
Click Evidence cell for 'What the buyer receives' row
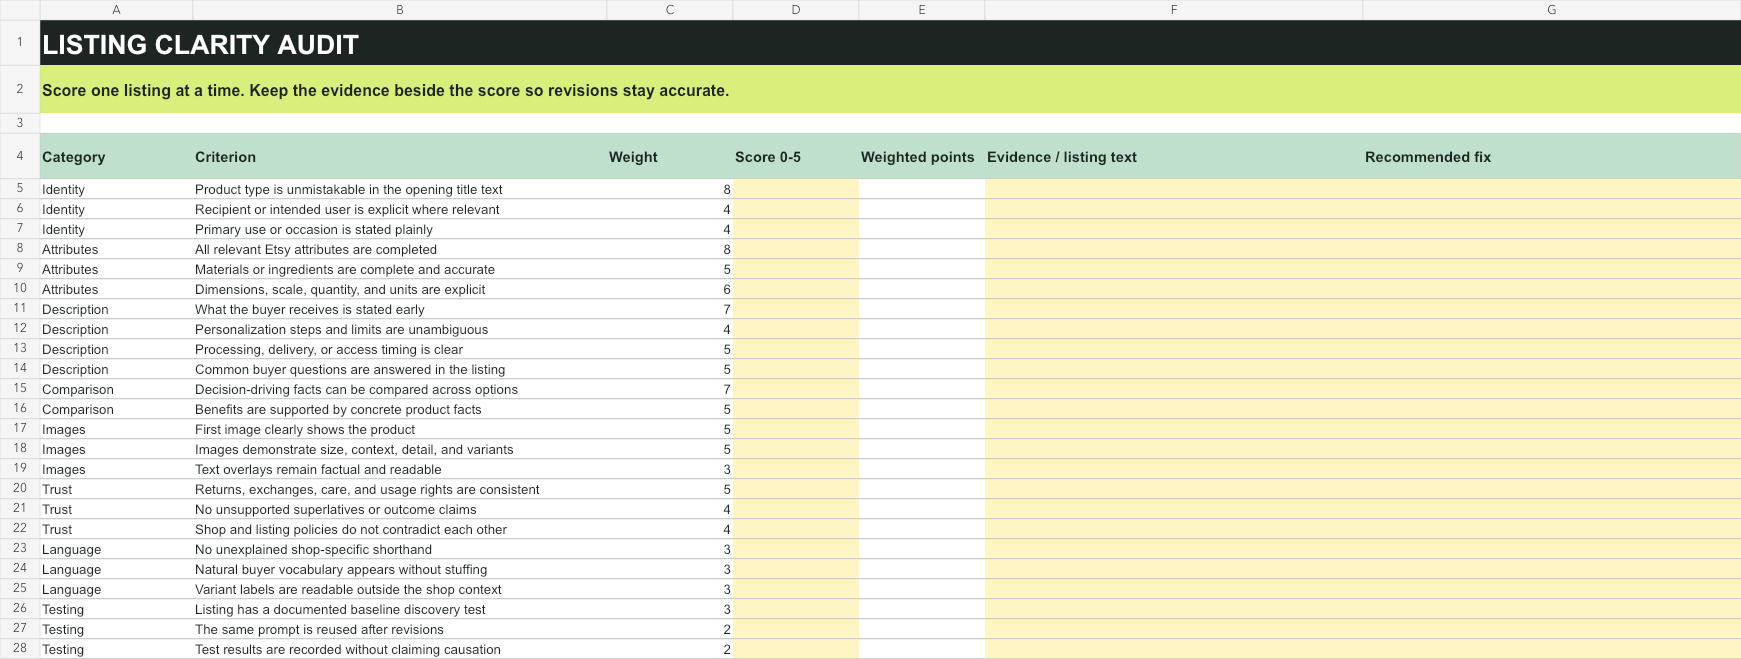tap(1174, 309)
